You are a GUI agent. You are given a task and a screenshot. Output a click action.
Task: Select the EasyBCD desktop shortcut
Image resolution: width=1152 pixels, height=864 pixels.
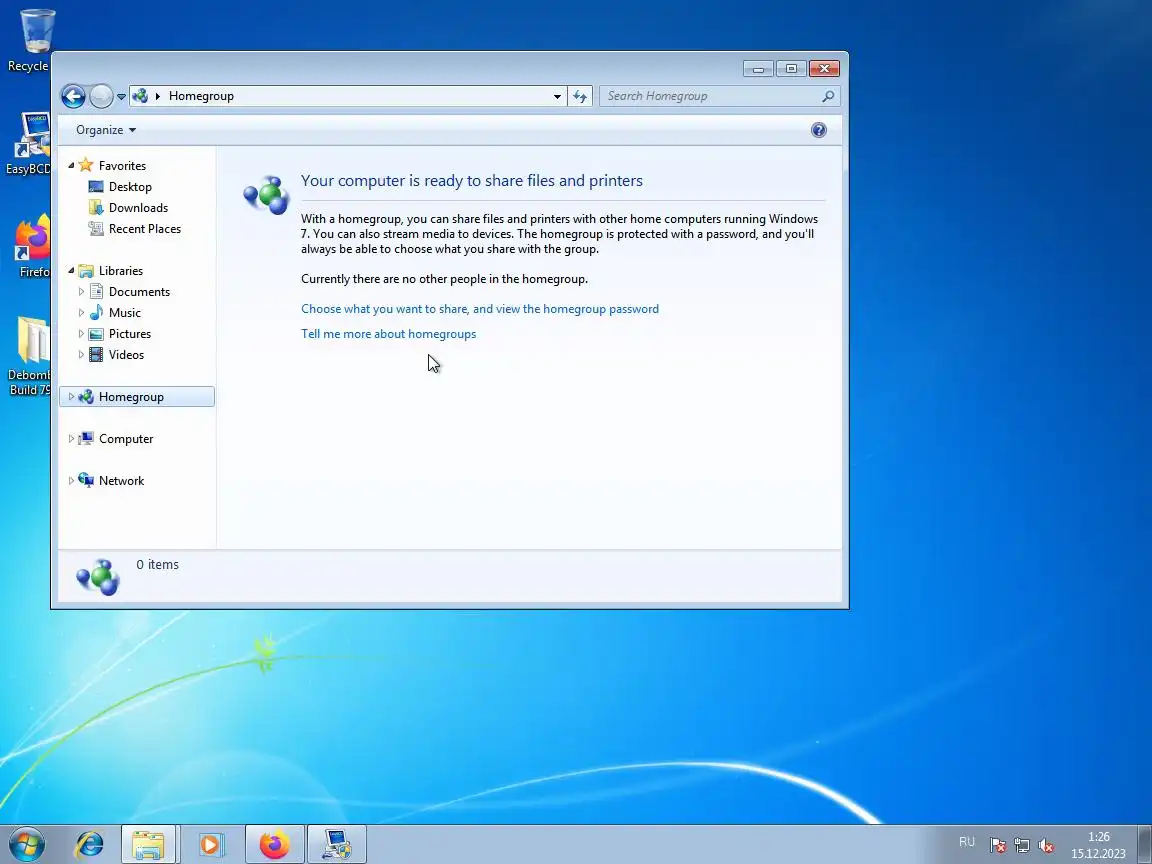(28, 143)
